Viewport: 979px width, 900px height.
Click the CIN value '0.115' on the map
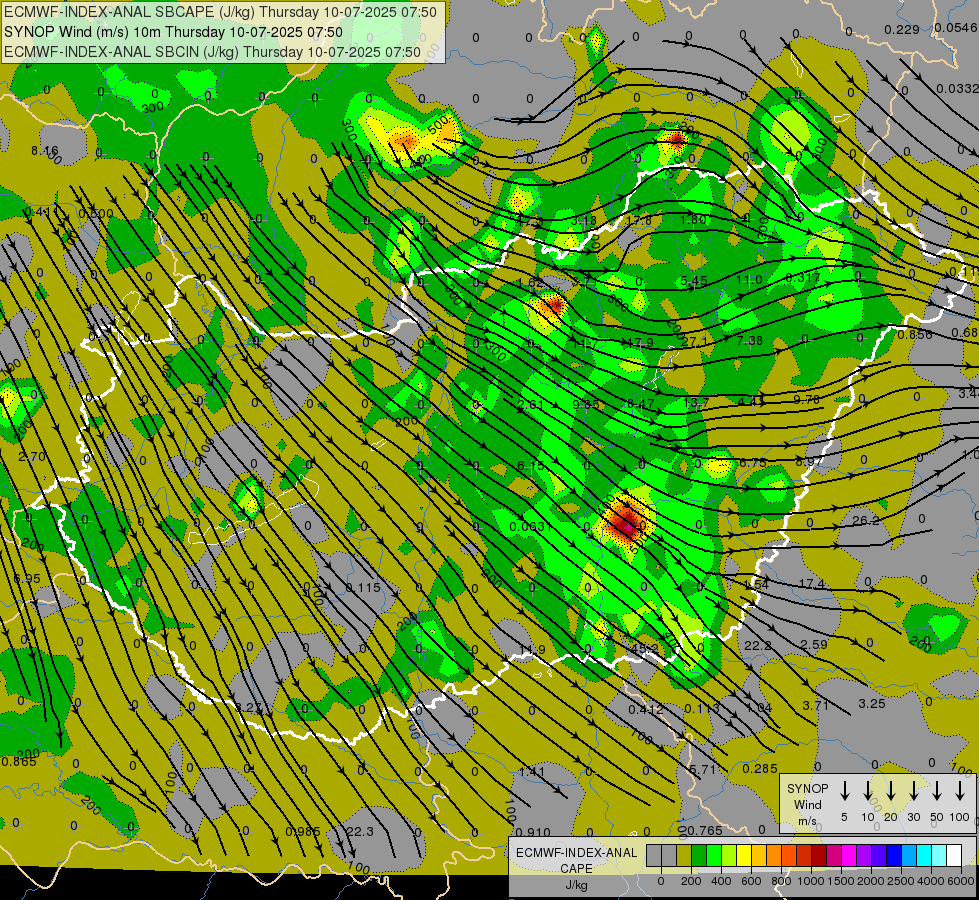click(x=363, y=588)
